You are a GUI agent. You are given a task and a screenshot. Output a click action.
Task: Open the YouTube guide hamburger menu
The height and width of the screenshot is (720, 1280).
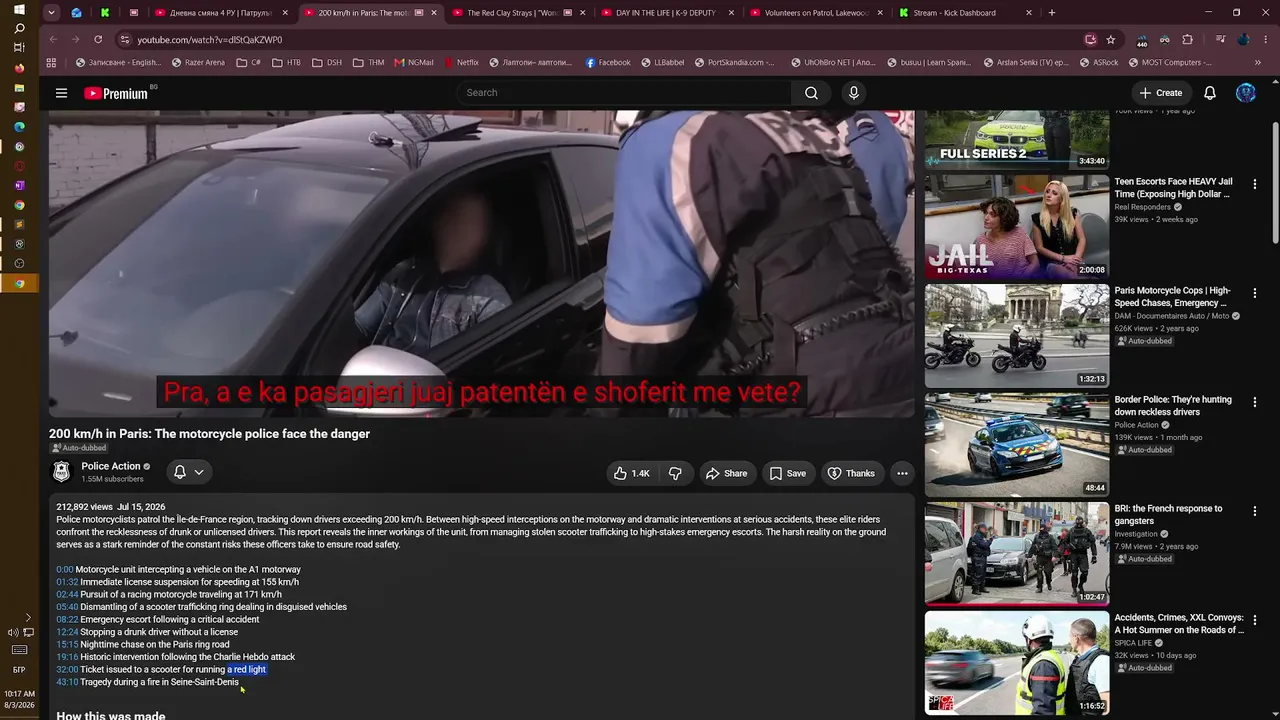point(61,93)
